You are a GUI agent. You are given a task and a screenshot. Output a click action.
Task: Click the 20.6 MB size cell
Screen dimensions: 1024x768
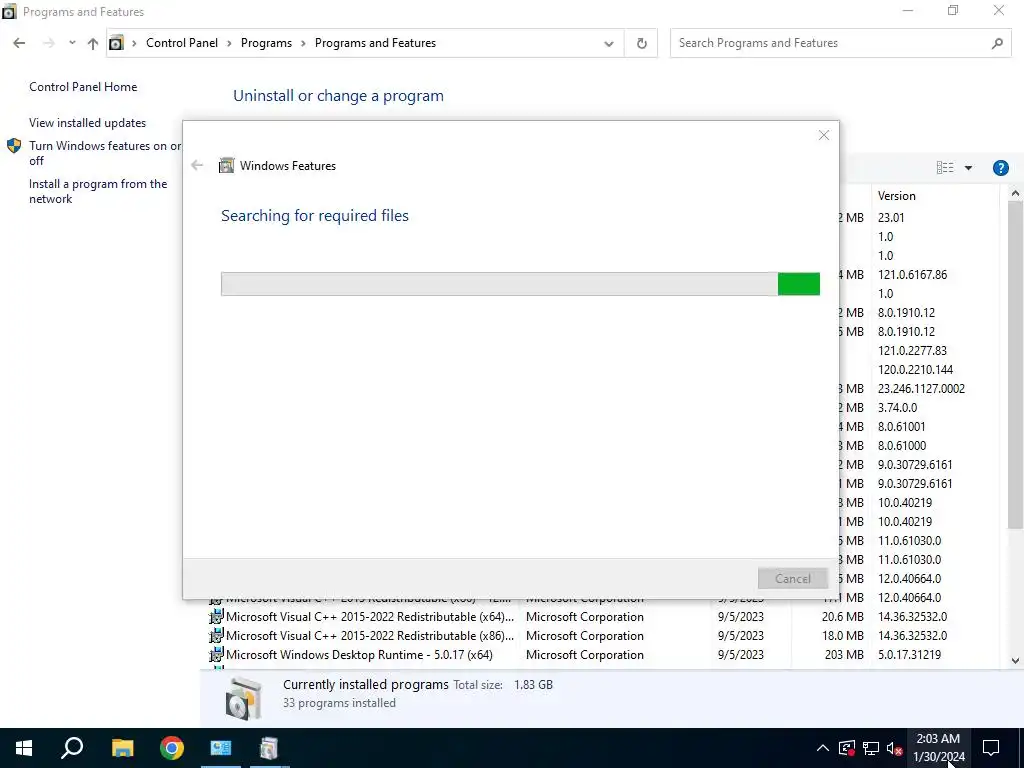(842, 616)
